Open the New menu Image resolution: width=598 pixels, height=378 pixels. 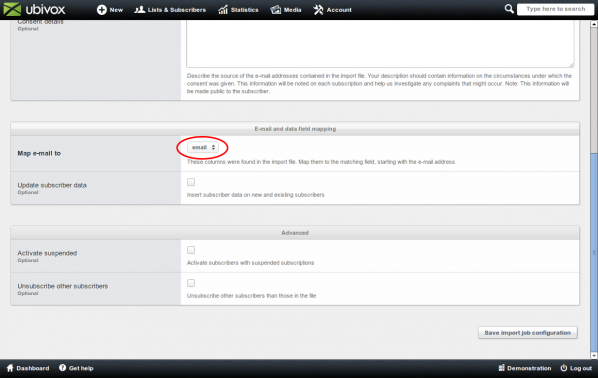110,10
